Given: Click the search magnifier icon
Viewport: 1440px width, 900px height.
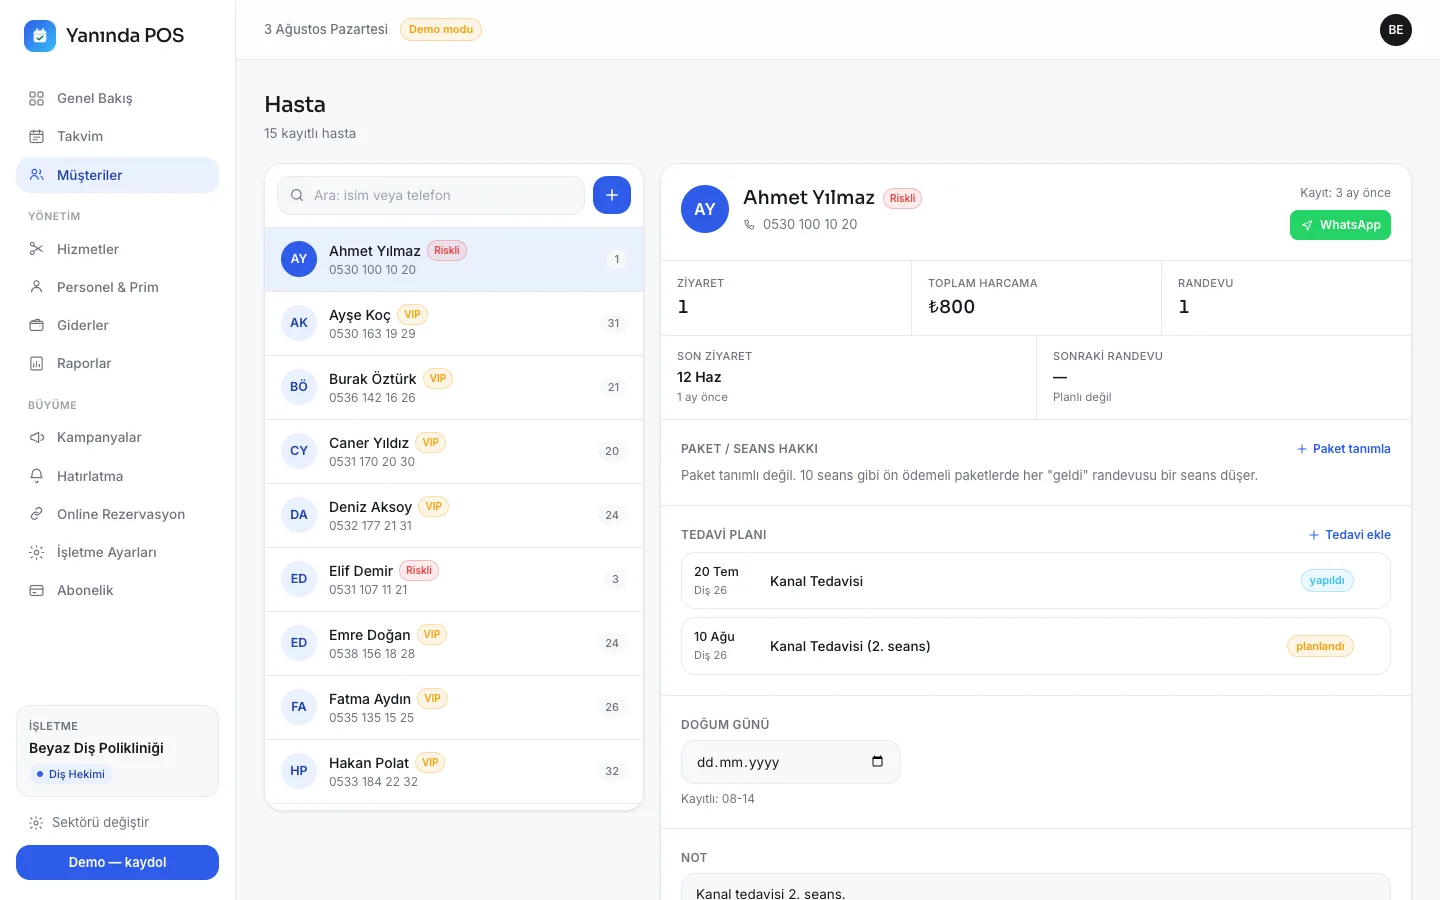Looking at the screenshot, I should [x=297, y=195].
